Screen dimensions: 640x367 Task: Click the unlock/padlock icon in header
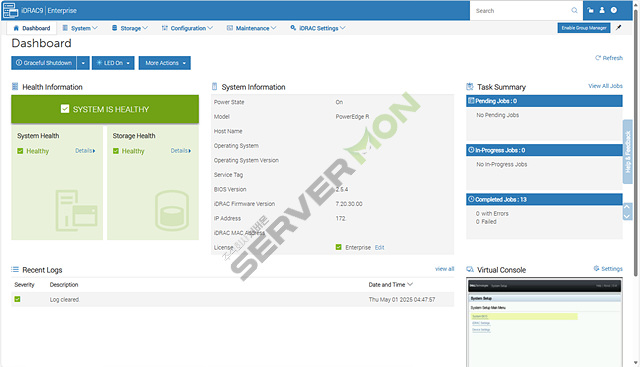pyautogui.click(x=591, y=10)
